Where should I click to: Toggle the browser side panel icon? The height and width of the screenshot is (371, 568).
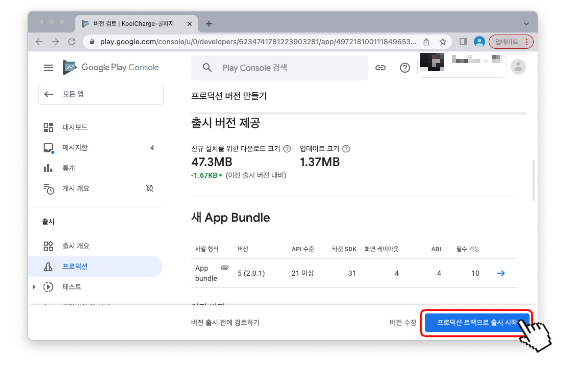pos(463,42)
